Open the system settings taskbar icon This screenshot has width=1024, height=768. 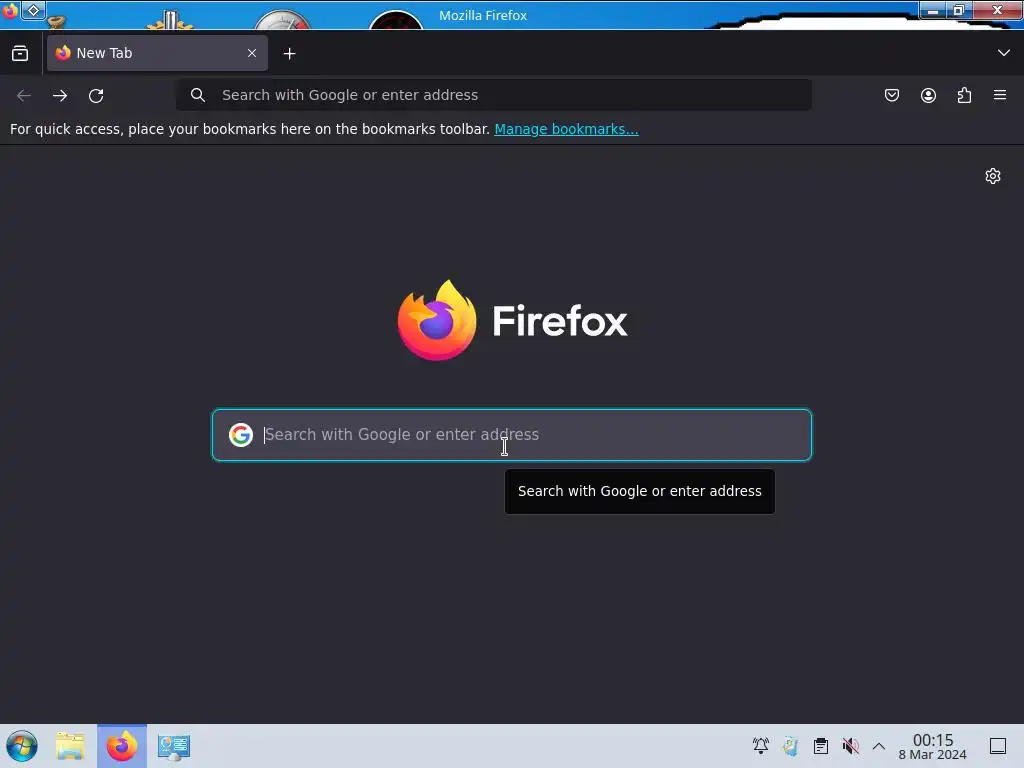[x=174, y=746]
